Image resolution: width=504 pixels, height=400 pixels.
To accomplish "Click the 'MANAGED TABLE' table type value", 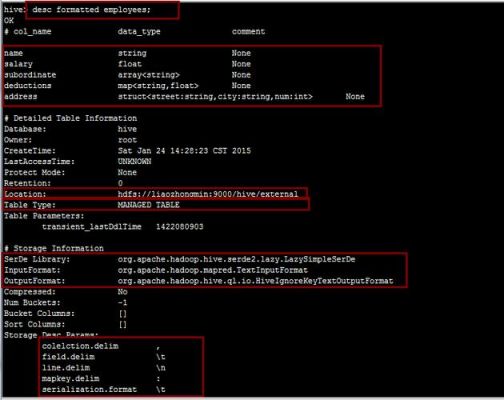I will [149, 205].
